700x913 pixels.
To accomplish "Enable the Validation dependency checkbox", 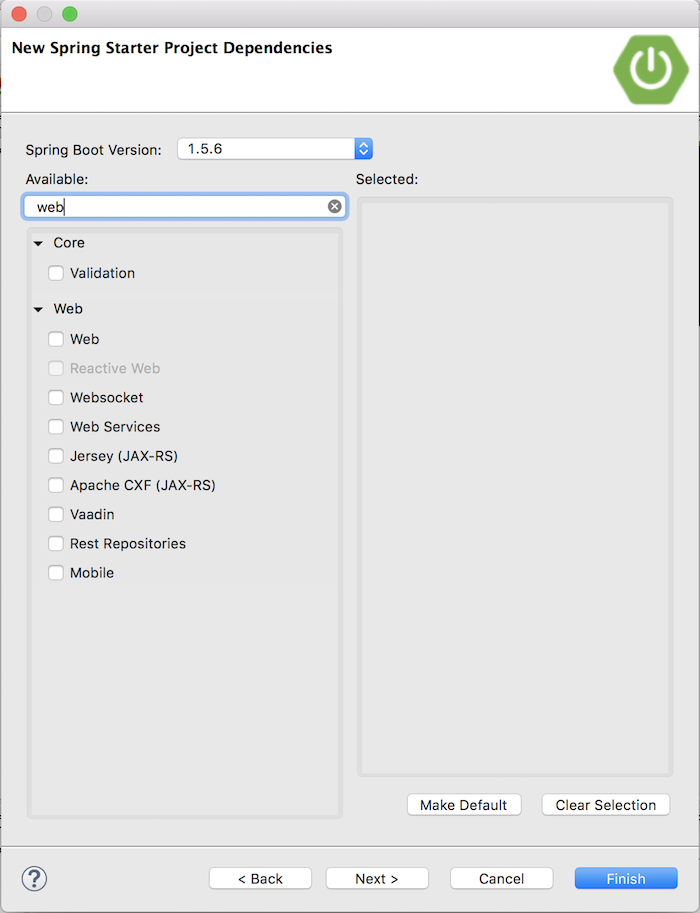I will click(56, 273).
